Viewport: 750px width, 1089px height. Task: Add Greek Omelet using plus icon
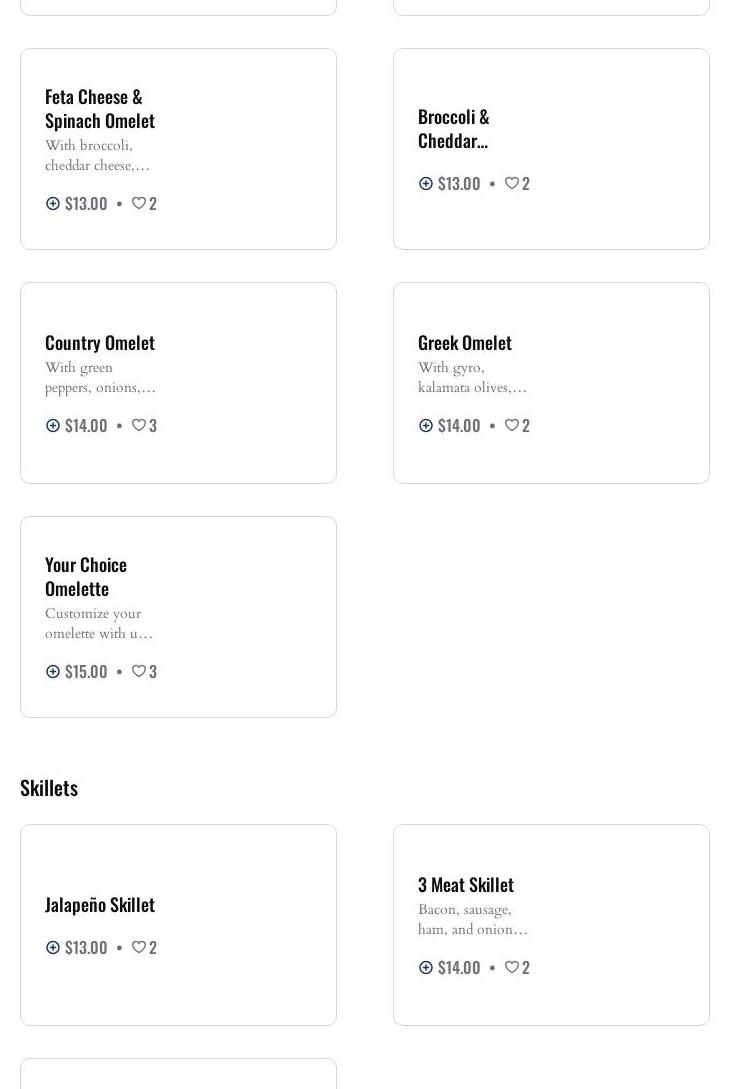[426, 425]
